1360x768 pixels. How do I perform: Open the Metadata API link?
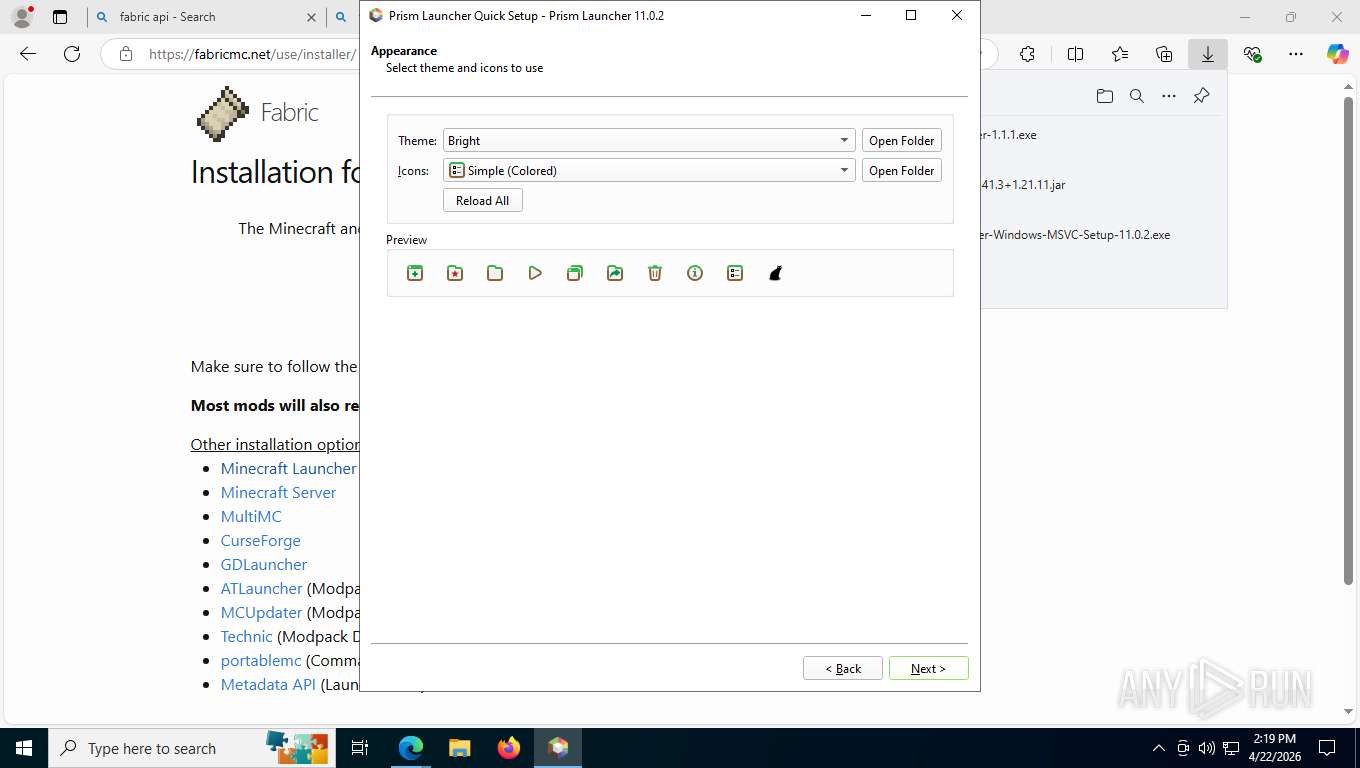tap(268, 684)
